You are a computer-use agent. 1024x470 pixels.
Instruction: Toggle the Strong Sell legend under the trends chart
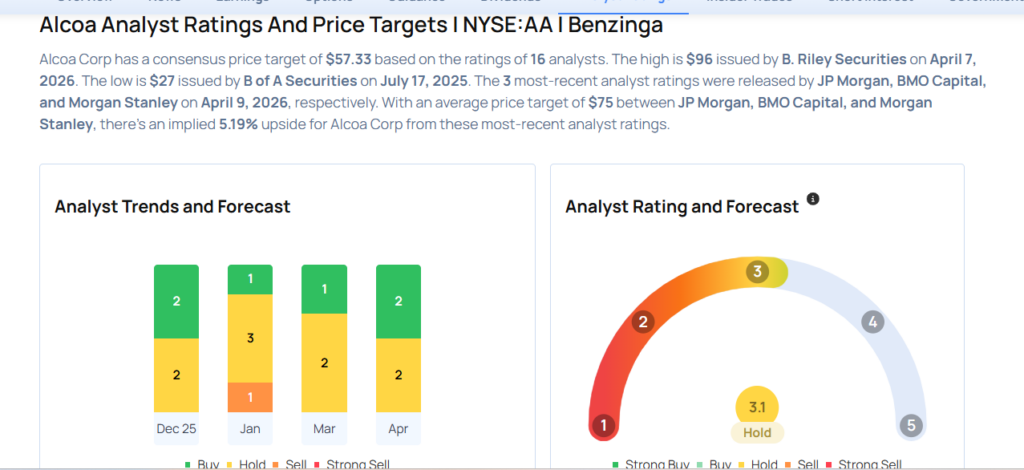point(354,464)
